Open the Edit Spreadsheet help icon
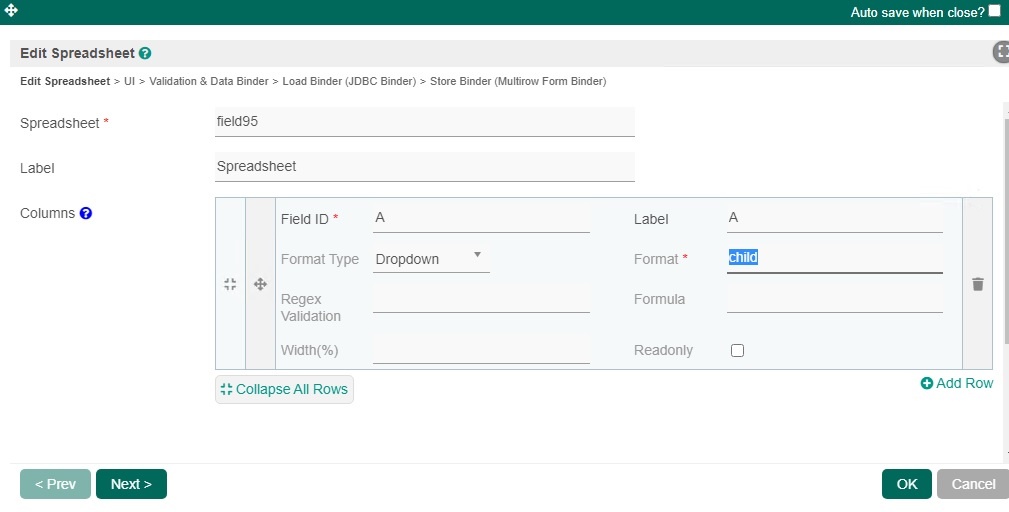This screenshot has height=512, width=1009. [x=145, y=54]
